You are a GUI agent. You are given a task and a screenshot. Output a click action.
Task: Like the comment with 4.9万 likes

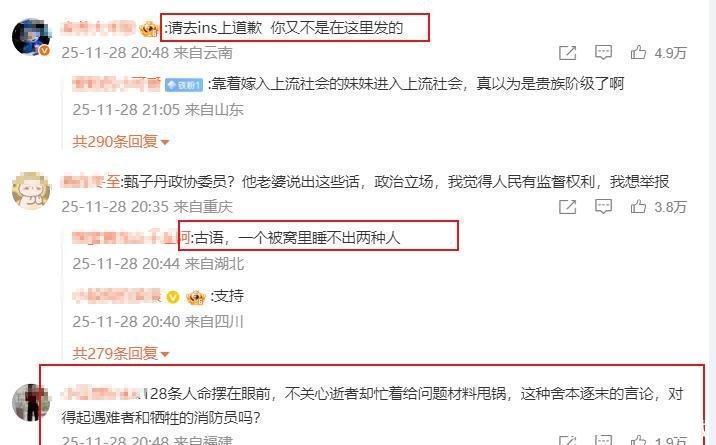[x=638, y=53]
